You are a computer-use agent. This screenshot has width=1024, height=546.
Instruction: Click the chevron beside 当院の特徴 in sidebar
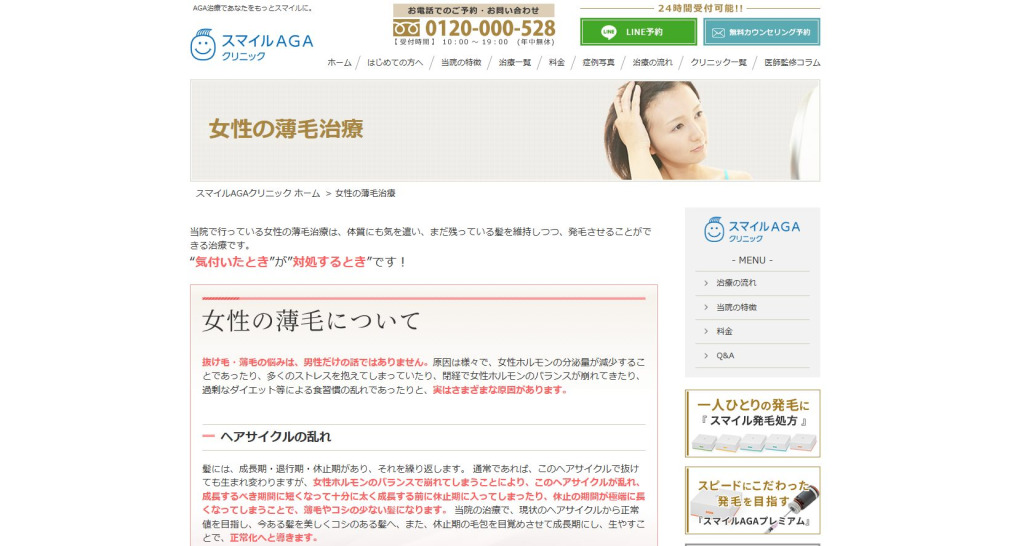[x=706, y=307]
